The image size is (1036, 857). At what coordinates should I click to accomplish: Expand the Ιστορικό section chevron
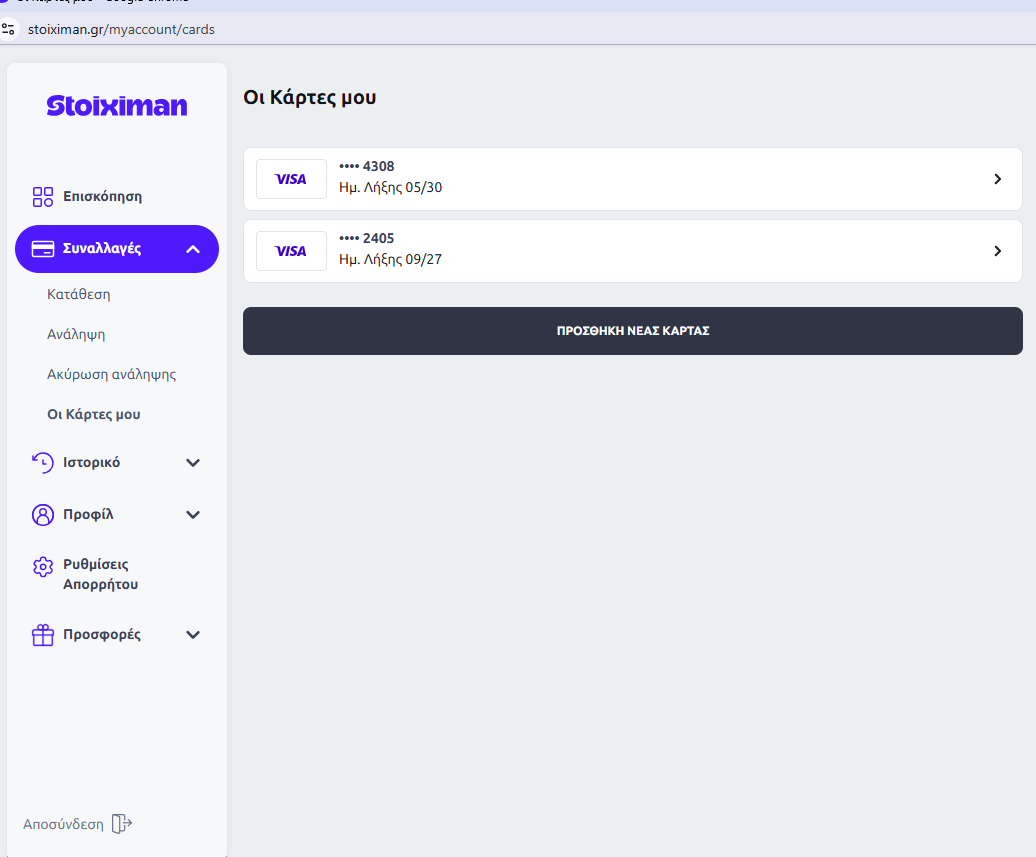coord(193,463)
